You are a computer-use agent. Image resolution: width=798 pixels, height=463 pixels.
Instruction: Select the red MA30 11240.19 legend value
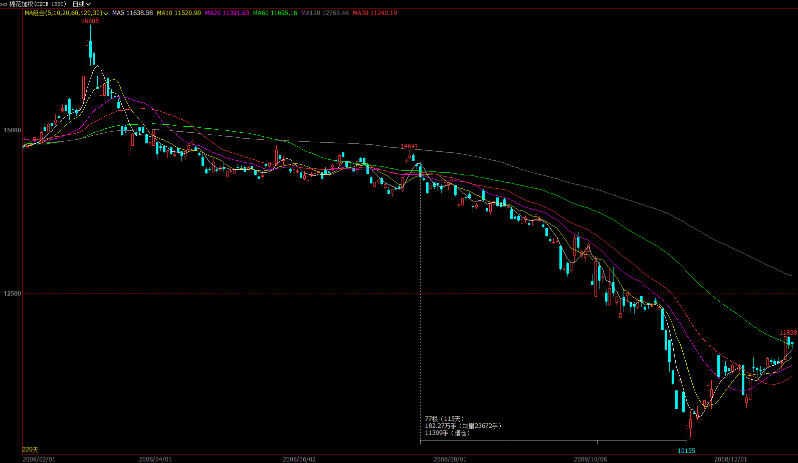[375, 13]
